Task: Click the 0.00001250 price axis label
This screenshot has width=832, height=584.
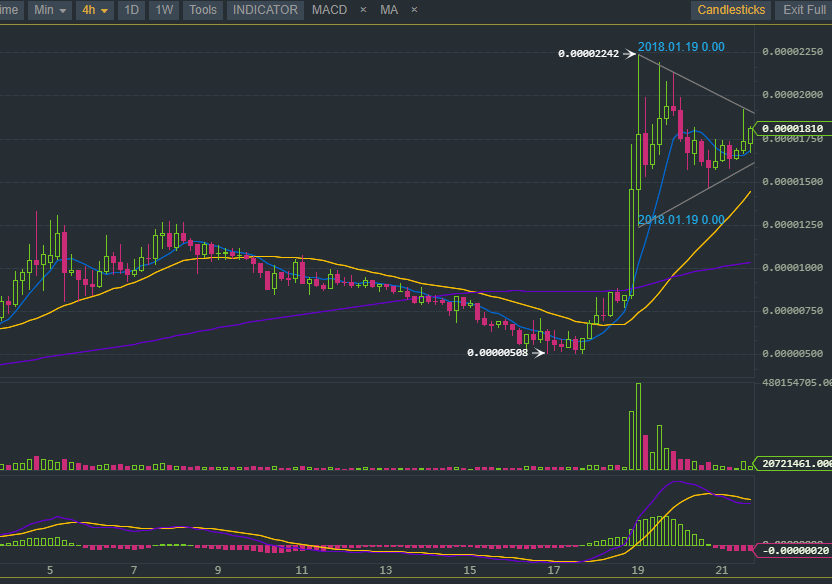Action: tap(793, 224)
